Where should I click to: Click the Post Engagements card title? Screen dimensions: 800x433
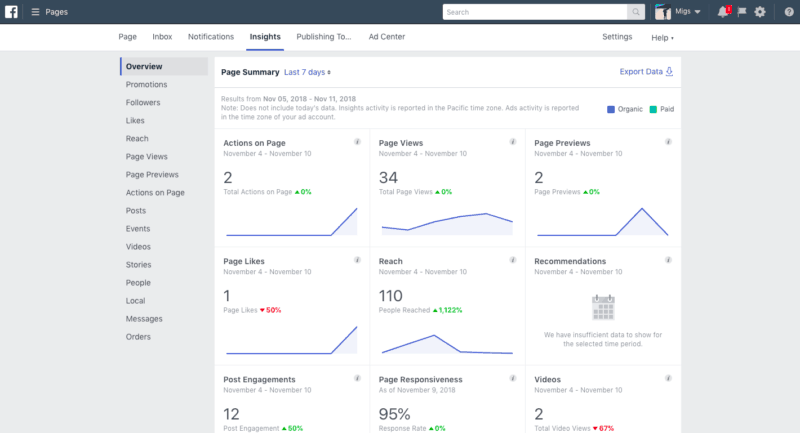[x=259, y=379]
